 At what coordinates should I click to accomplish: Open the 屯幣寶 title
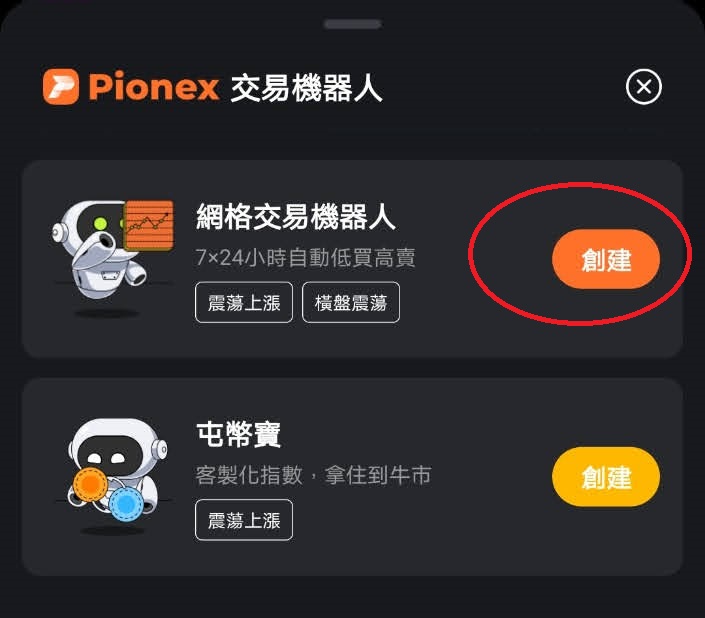pyautogui.click(x=239, y=434)
